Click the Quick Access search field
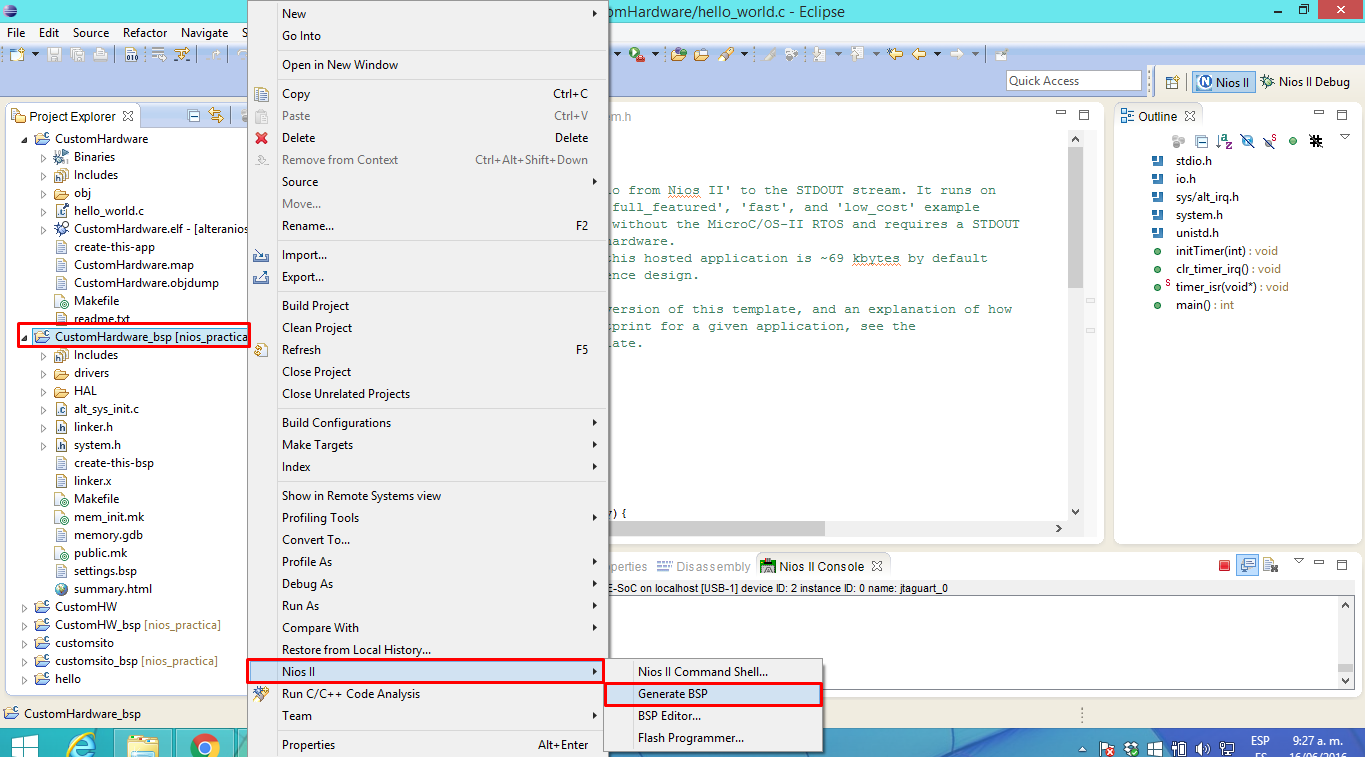Image resolution: width=1365 pixels, height=757 pixels. tap(1074, 81)
